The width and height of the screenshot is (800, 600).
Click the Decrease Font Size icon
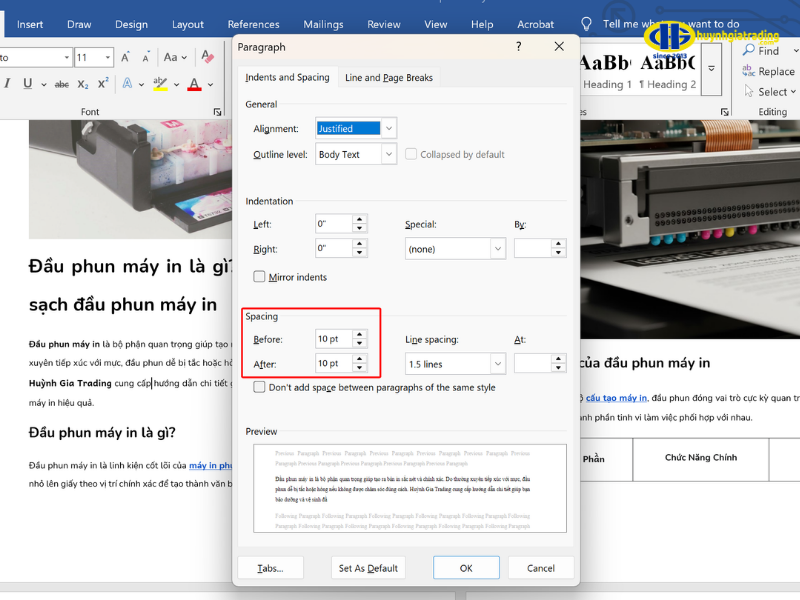145,58
